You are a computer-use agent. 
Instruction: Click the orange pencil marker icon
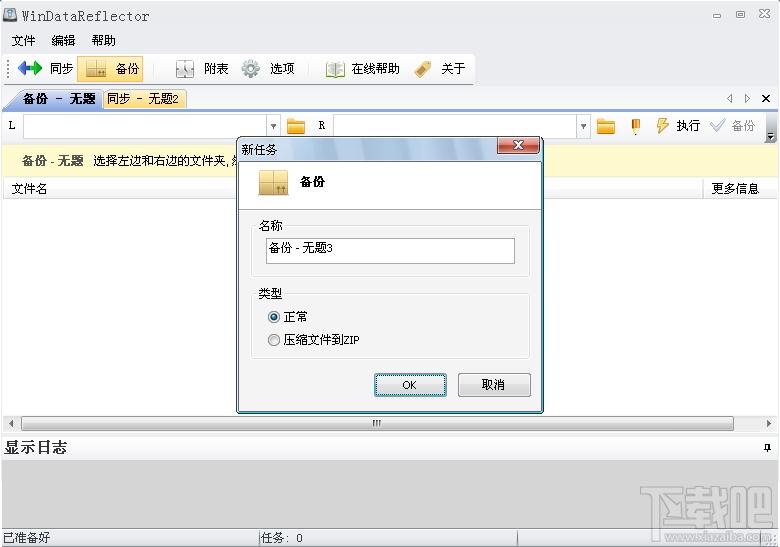pos(635,126)
